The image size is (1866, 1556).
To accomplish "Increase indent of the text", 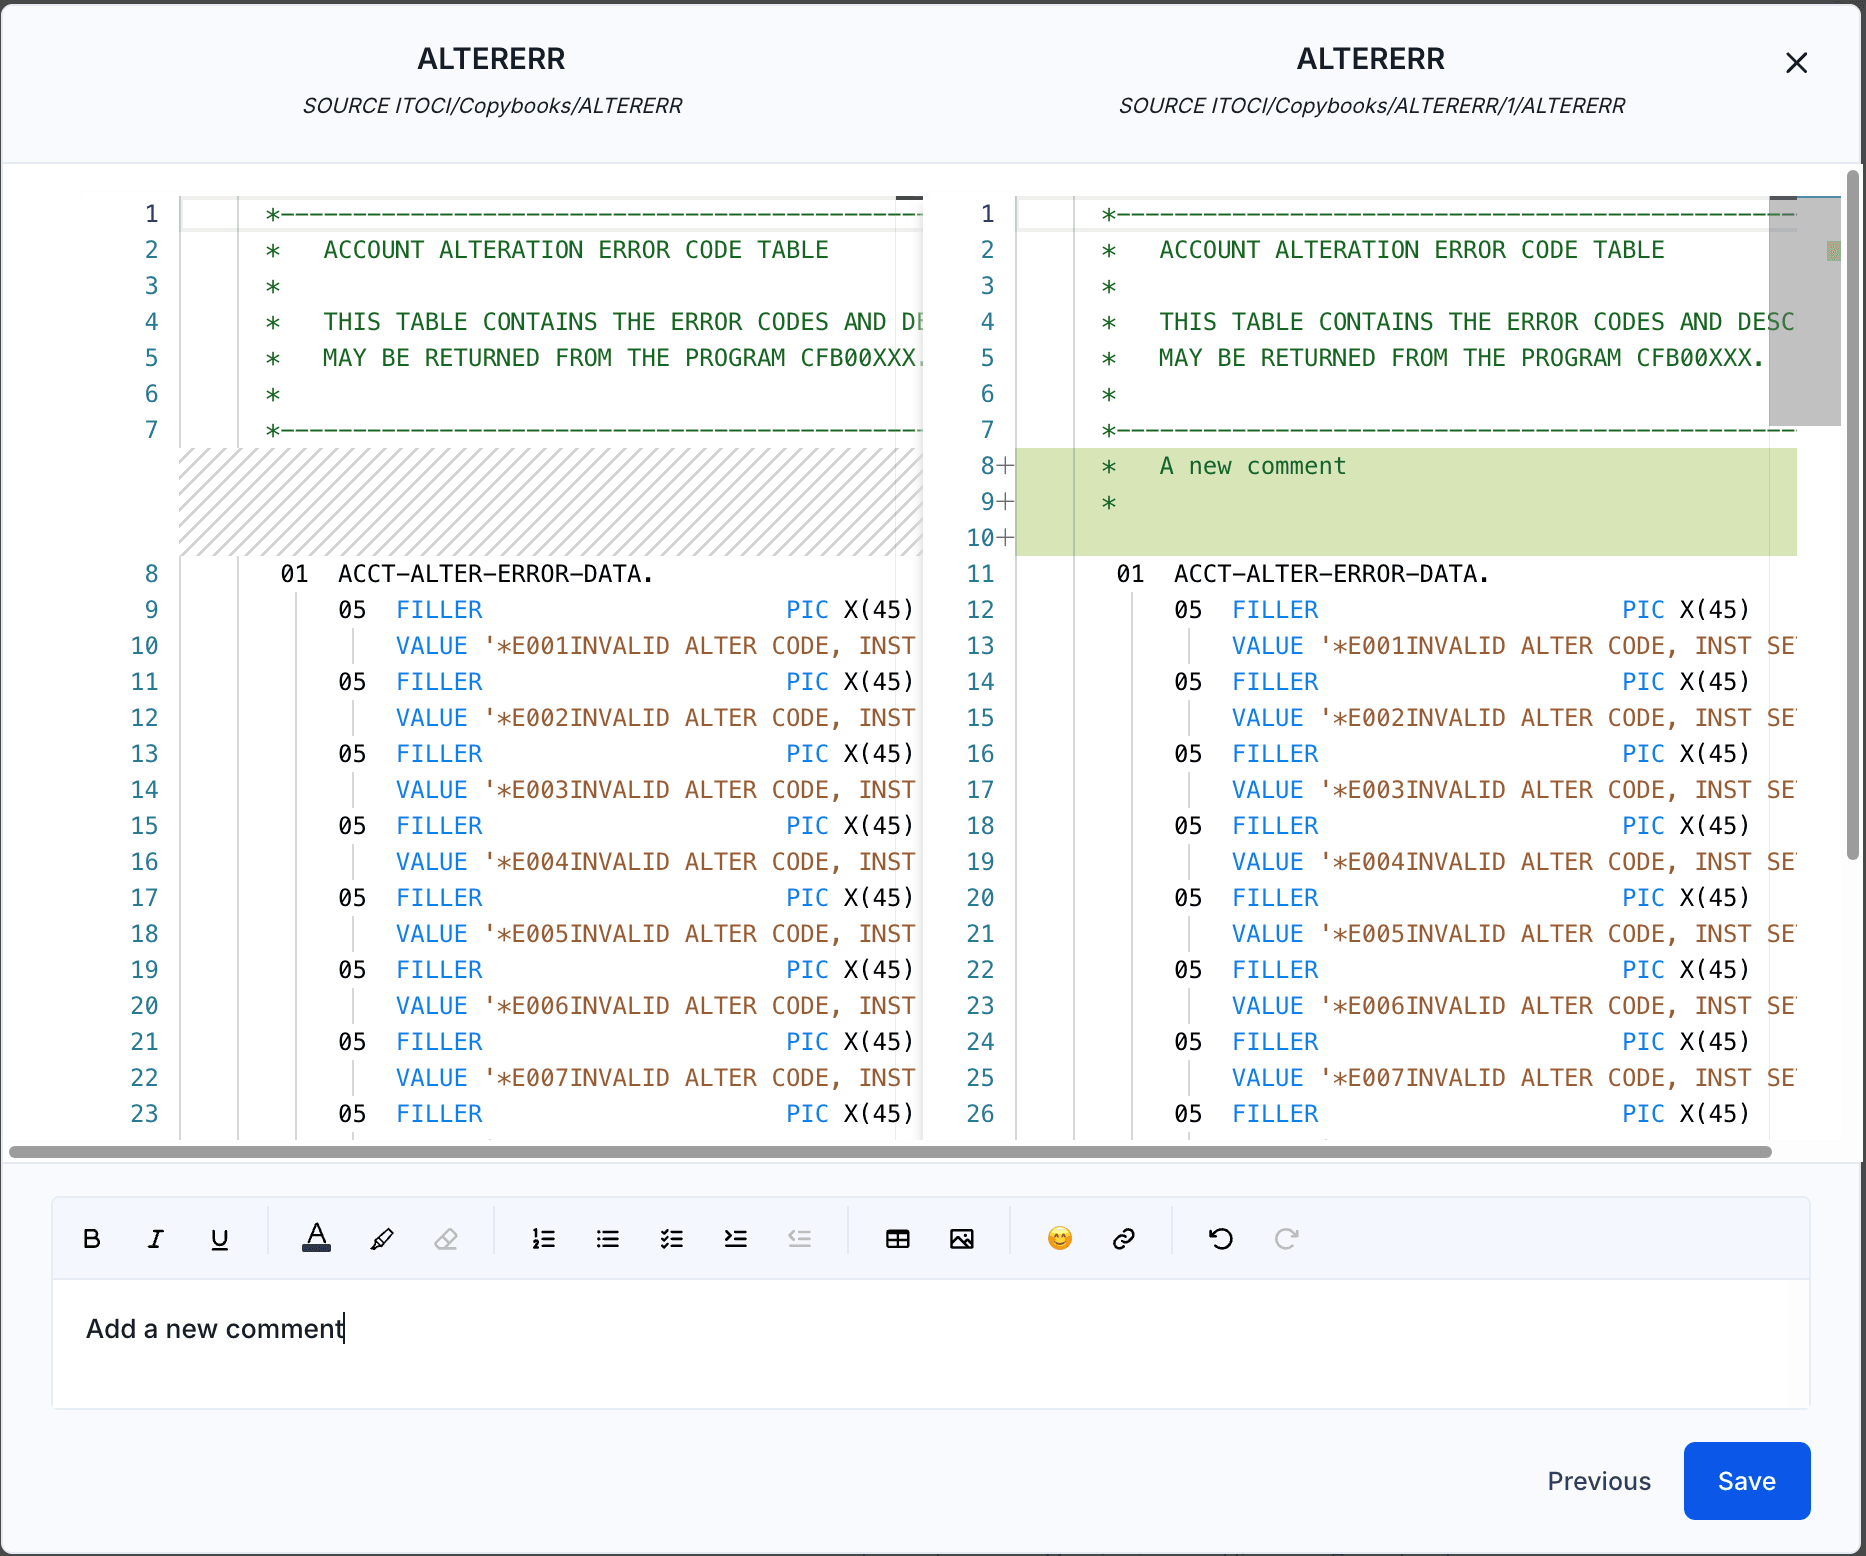I will [x=735, y=1239].
